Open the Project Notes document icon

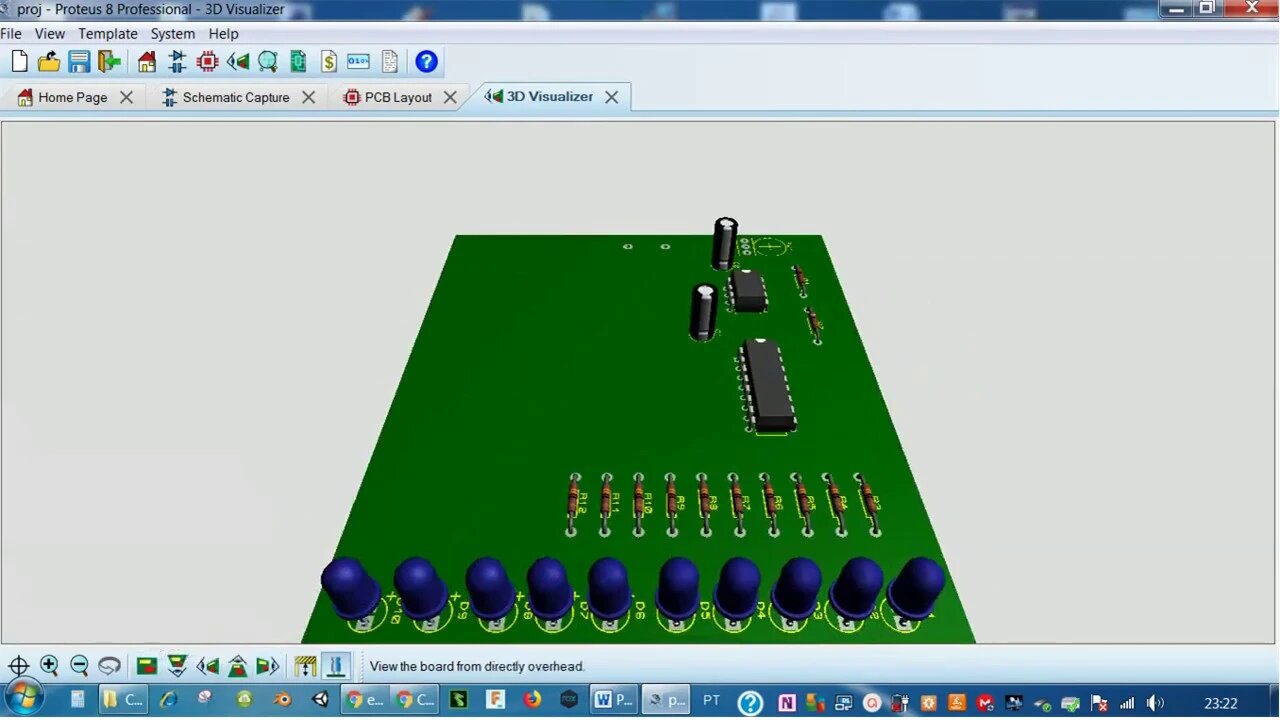[390, 62]
